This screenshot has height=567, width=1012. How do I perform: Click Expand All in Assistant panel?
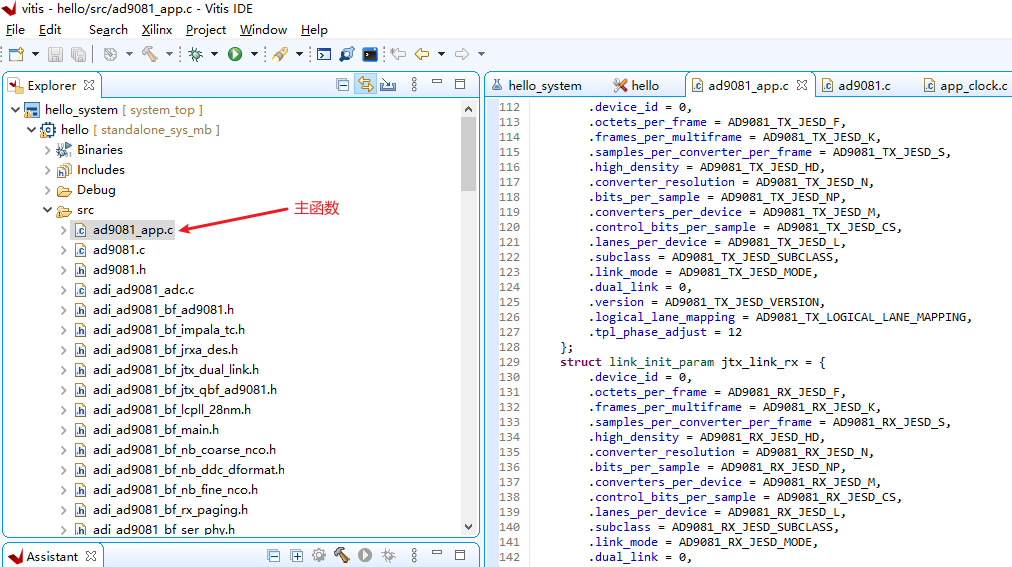(x=296, y=555)
